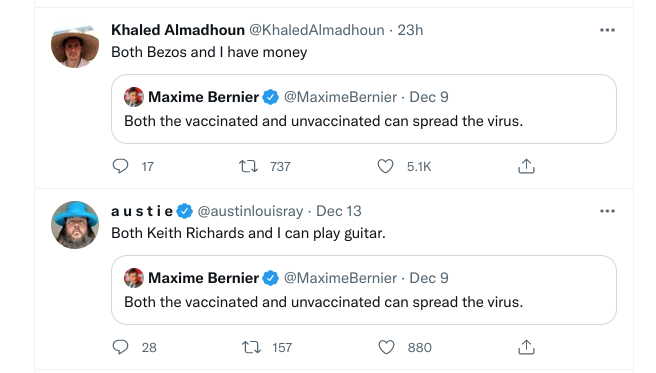The width and height of the screenshot is (656, 373).
Task: Click austie's verified badge
Action: tap(184, 211)
